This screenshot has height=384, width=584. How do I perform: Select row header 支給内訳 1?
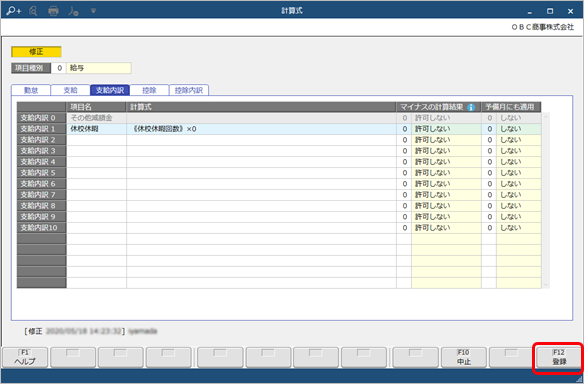click(41, 129)
